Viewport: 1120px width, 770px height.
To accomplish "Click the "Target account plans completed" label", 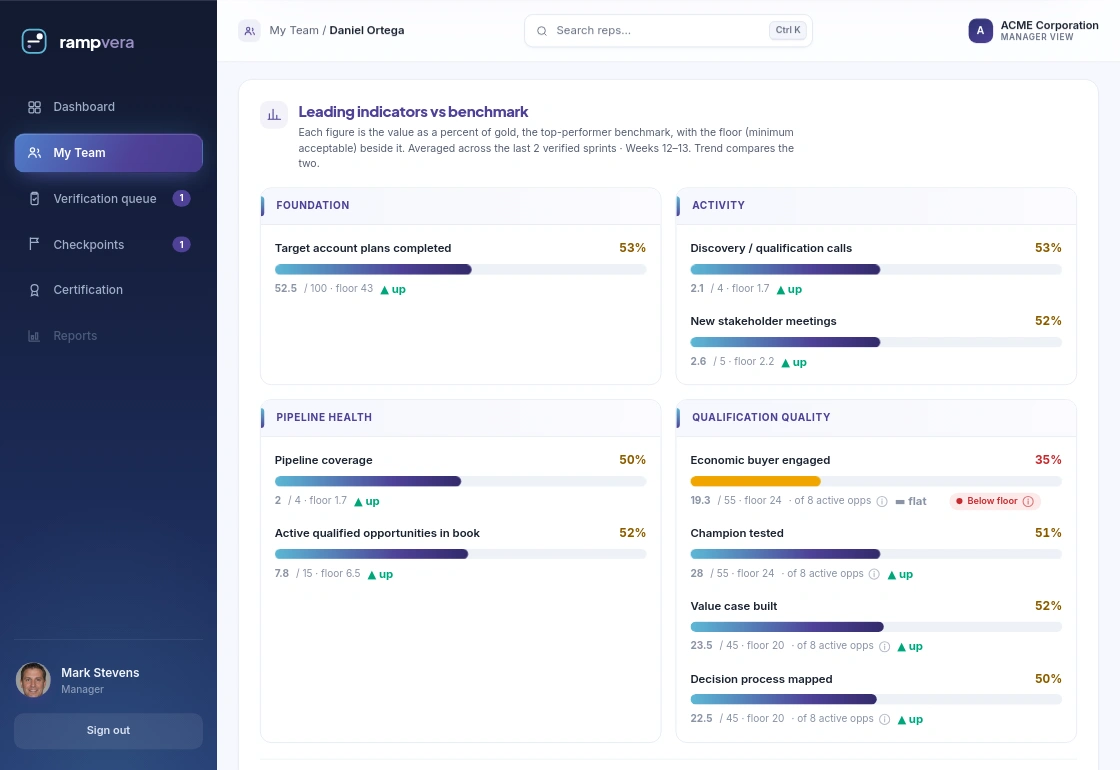I will [363, 248].
